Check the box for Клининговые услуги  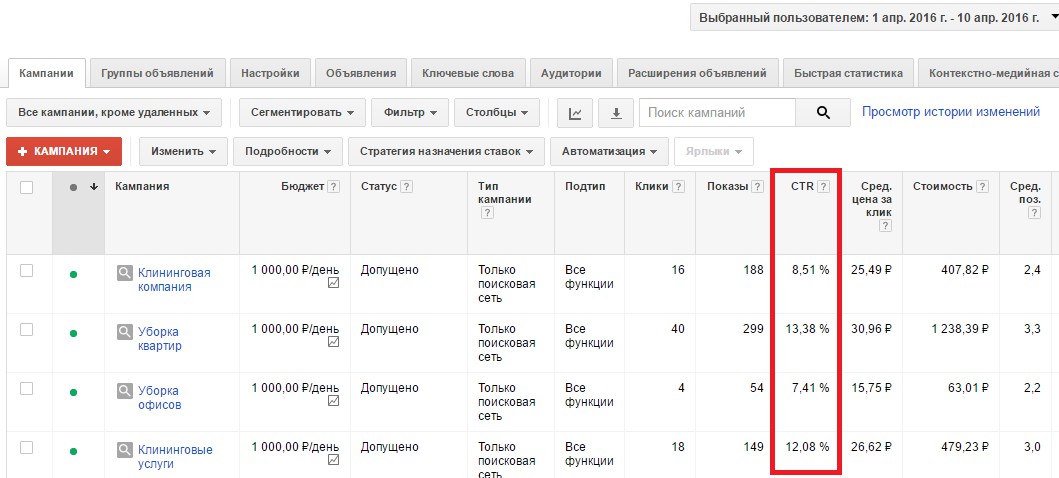click(26, 447)
